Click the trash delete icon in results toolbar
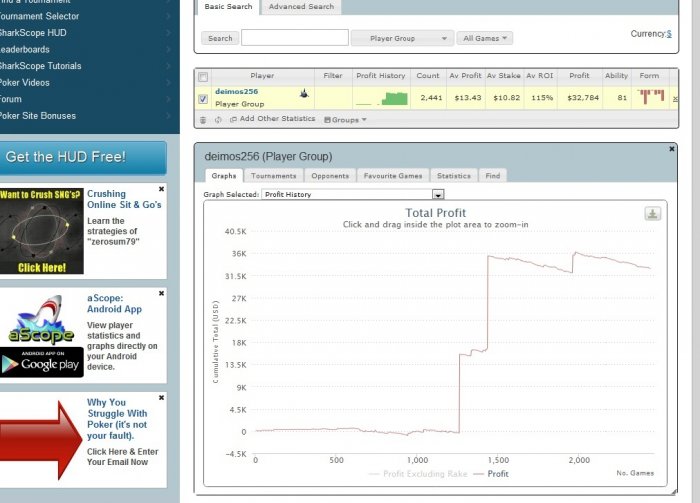 pyautogui.click(x=203, y=120)
